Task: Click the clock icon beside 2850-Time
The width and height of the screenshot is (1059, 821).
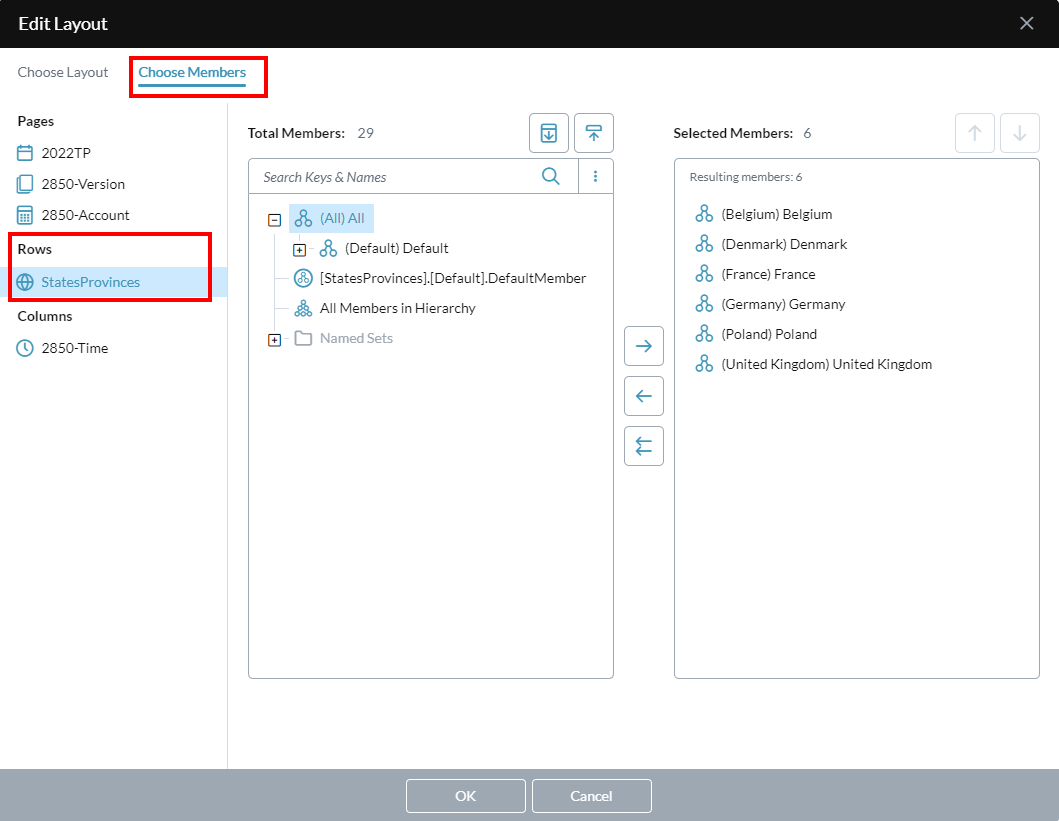Action: tap(25, 348)
